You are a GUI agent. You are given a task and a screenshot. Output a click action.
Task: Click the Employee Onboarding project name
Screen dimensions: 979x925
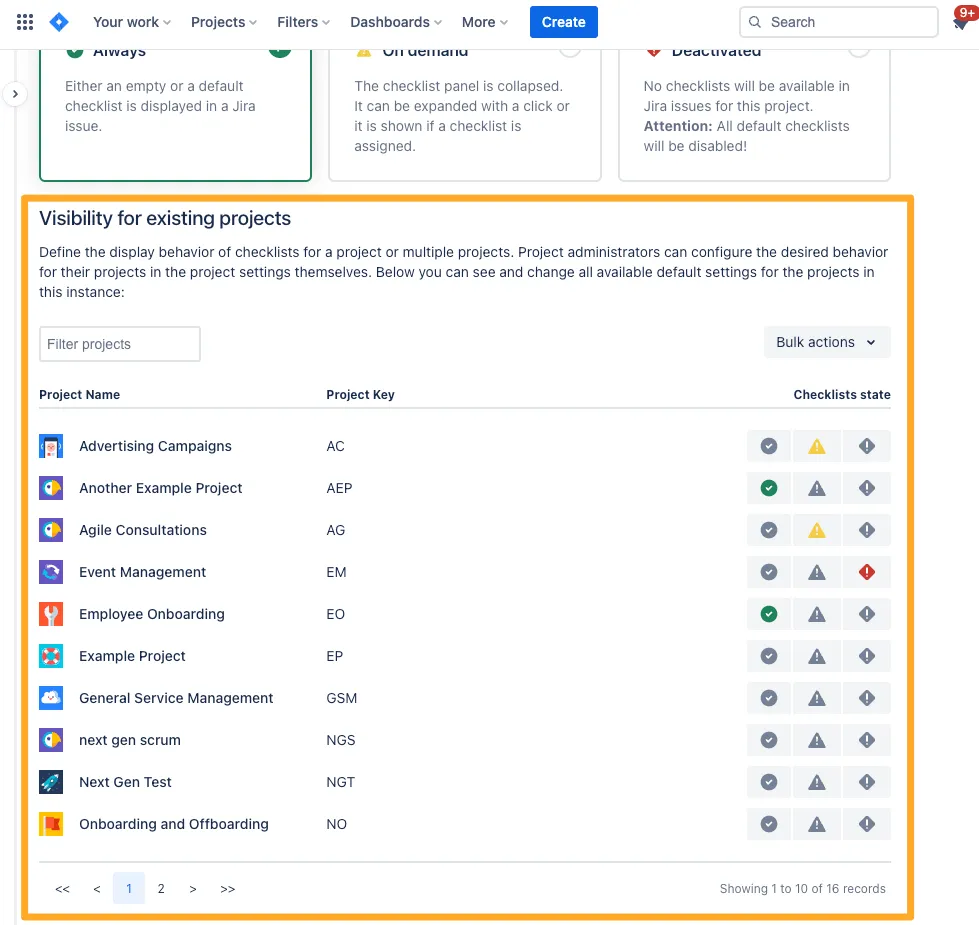click(152, 614)
